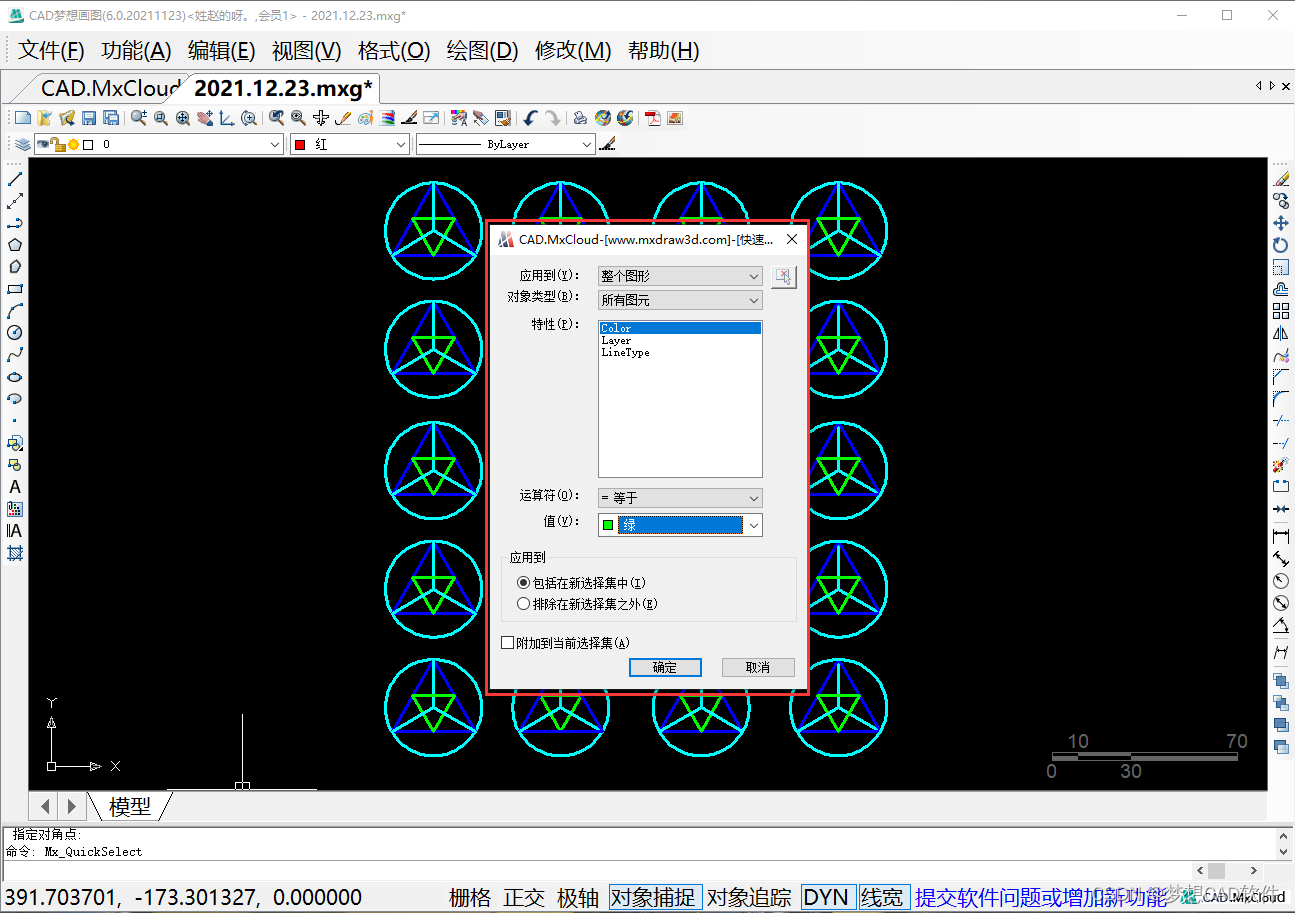This screenshot has height=913, width=1295.
Task: Toggle 线宽 lineweight in status bar
Action: [x=882, y=897]
